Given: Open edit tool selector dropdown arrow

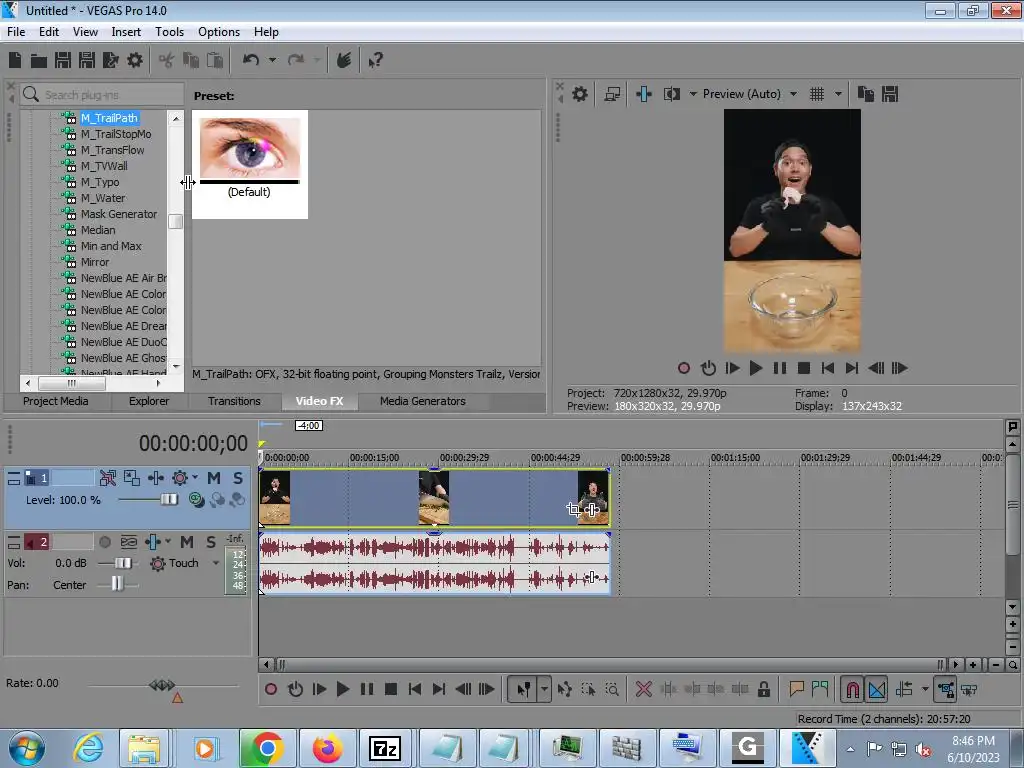Looking at the screenshot, I should click(544, 689).
